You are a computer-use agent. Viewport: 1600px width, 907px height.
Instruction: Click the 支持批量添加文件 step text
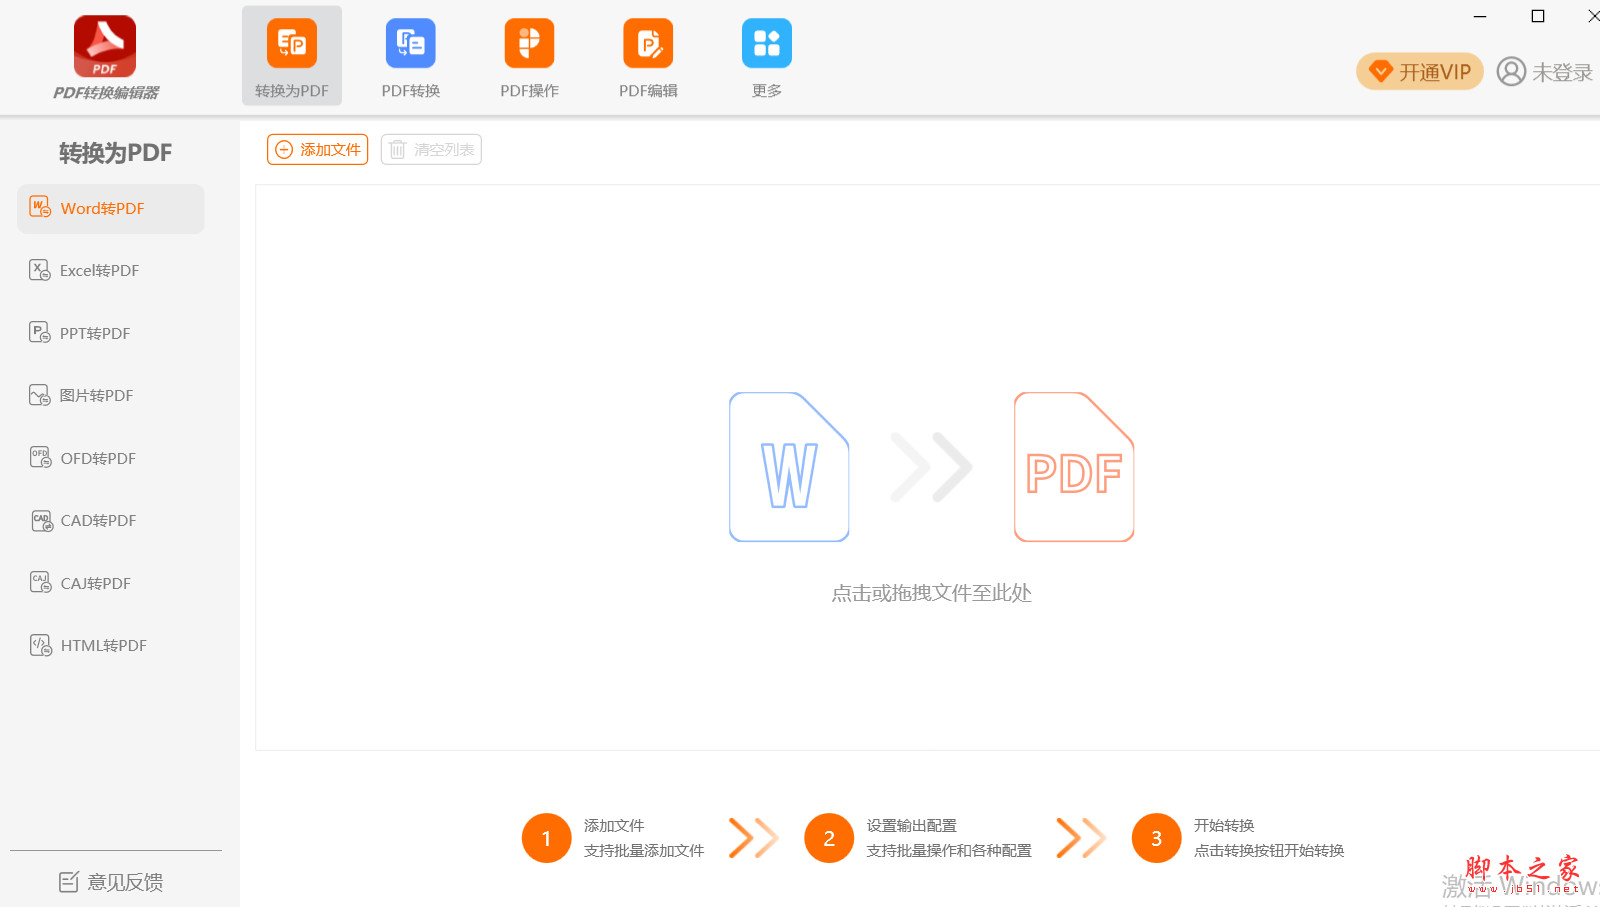coord(644,851)
